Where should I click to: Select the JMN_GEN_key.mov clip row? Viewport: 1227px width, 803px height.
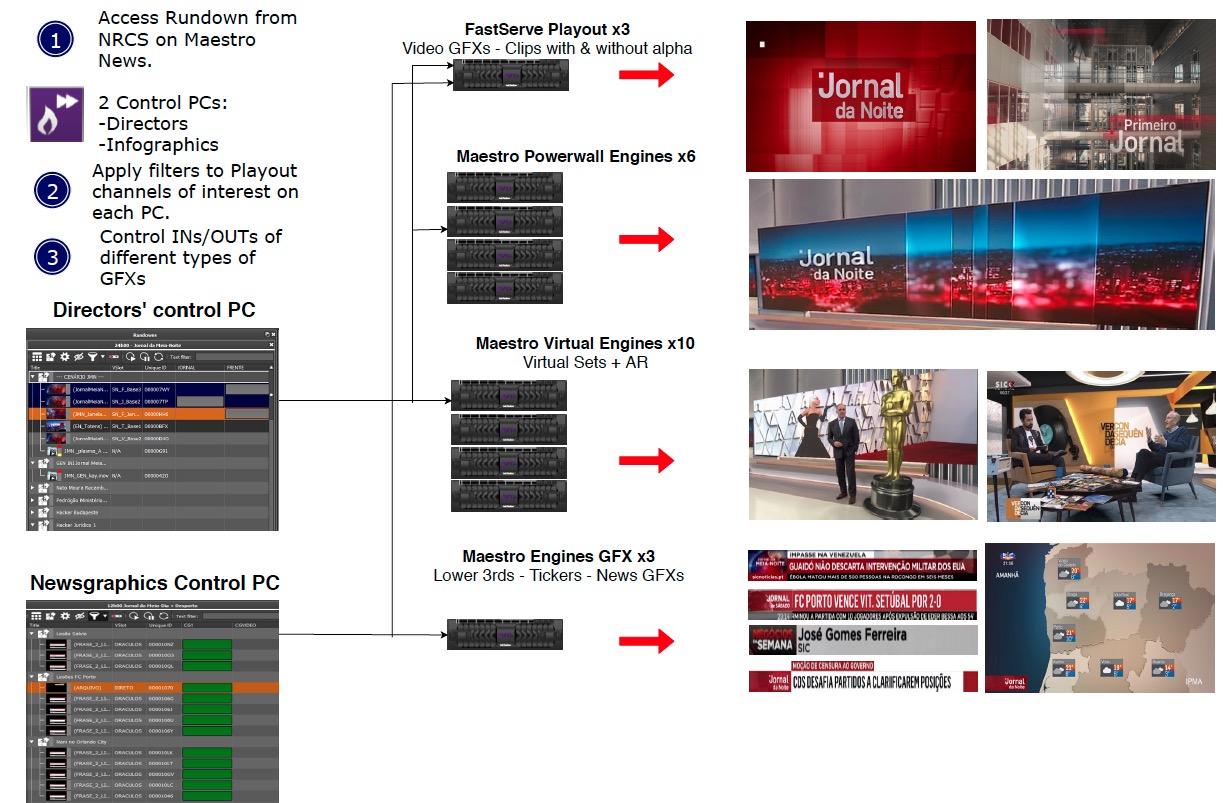pos(149,476)
